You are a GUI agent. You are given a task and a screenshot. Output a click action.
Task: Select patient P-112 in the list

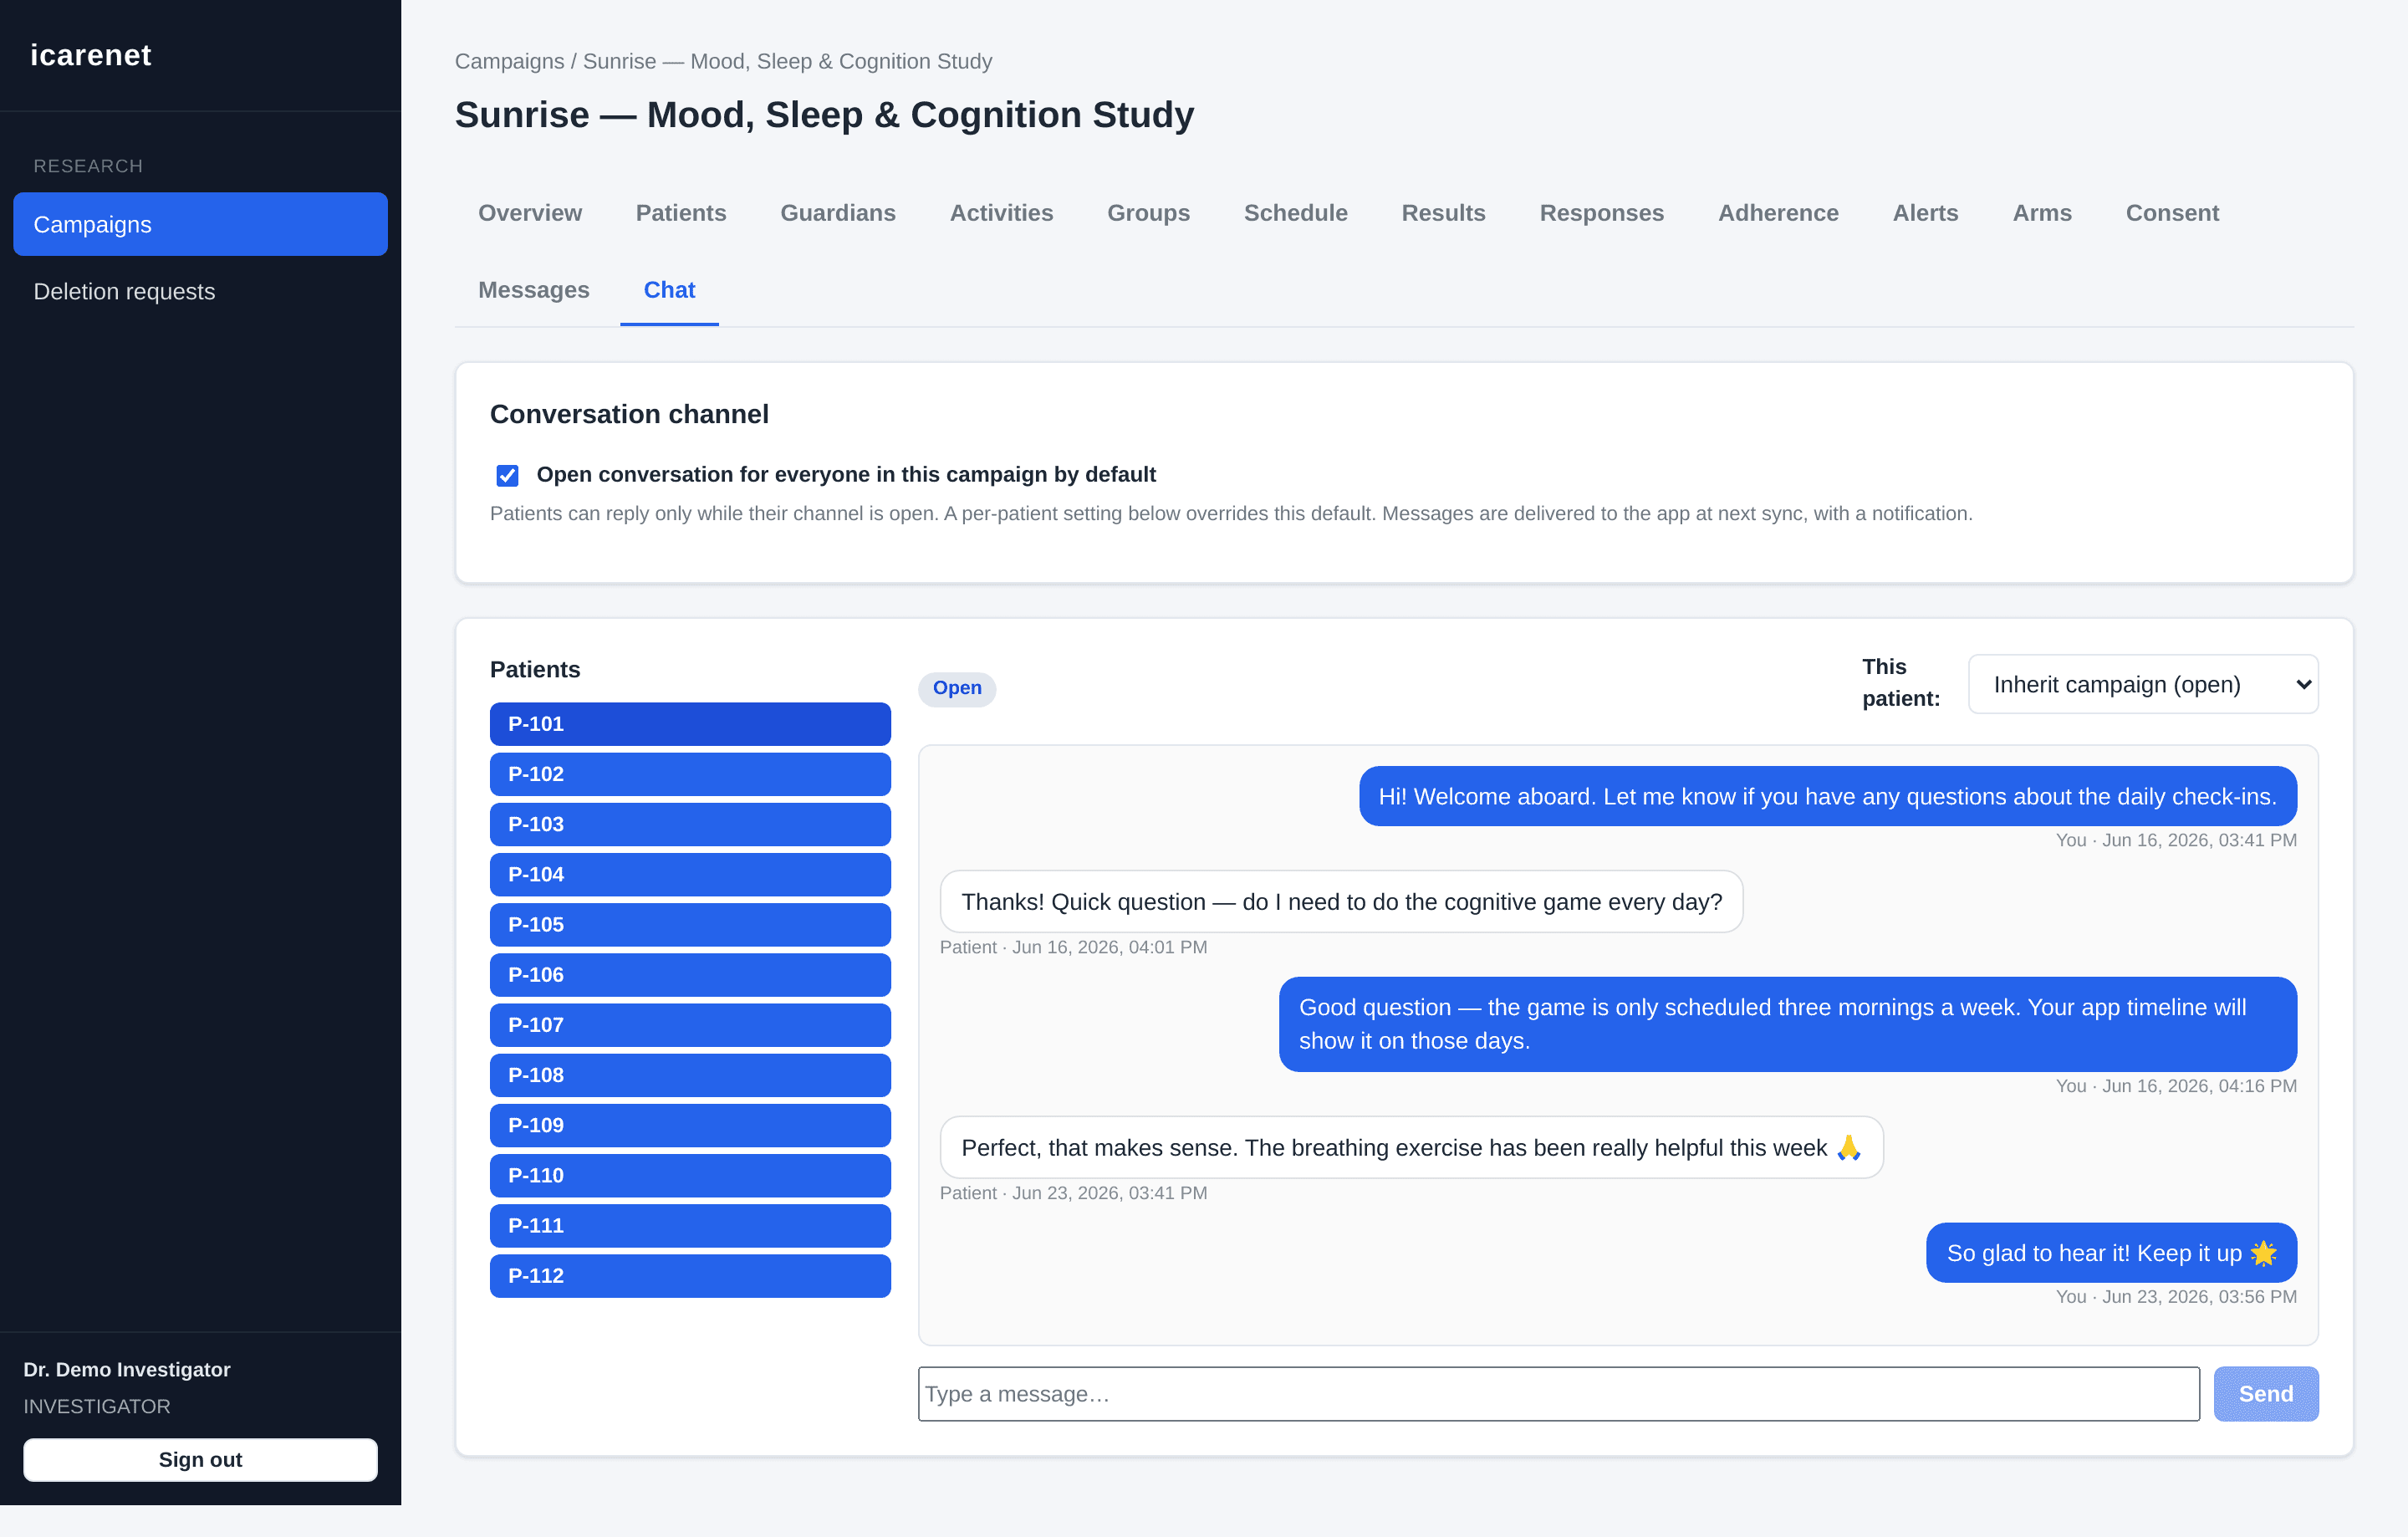coord(690,1275)
